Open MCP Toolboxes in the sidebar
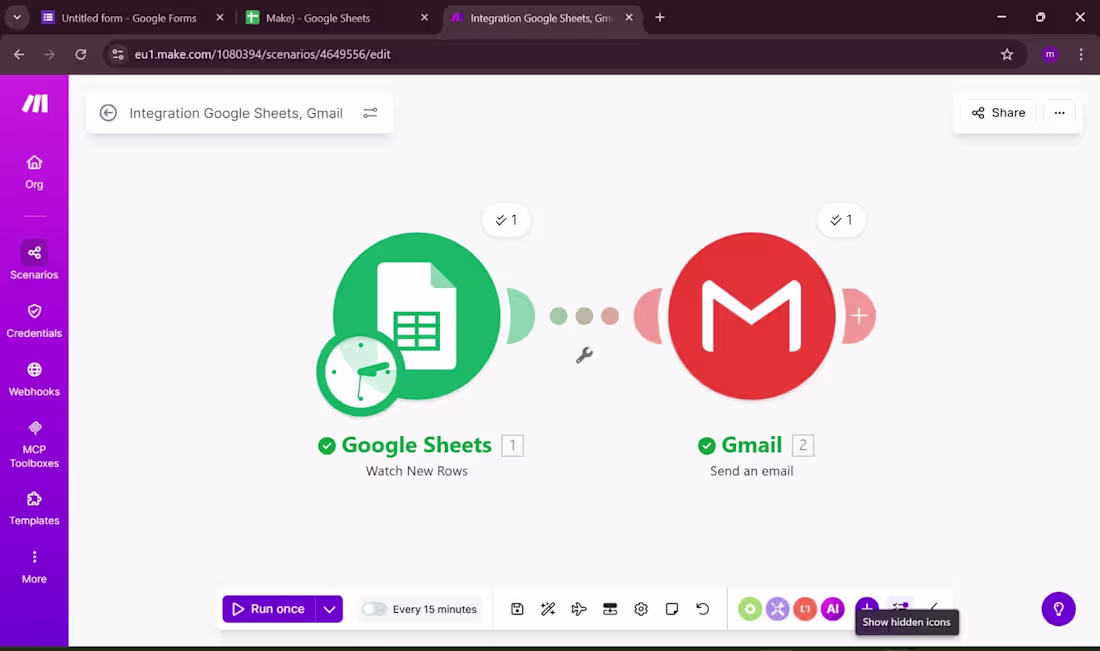Screen dimensions: 1100x651 34,445
